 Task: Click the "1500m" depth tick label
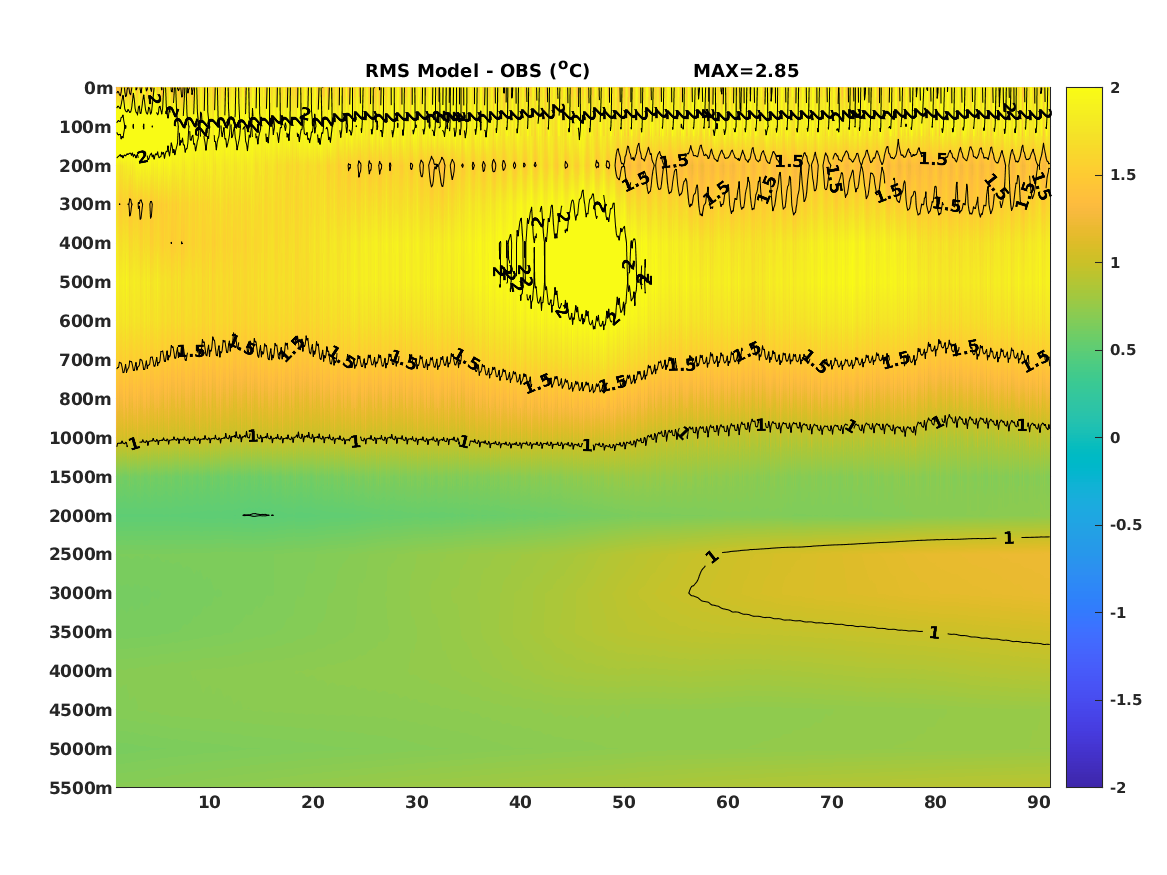pos(81,477)
